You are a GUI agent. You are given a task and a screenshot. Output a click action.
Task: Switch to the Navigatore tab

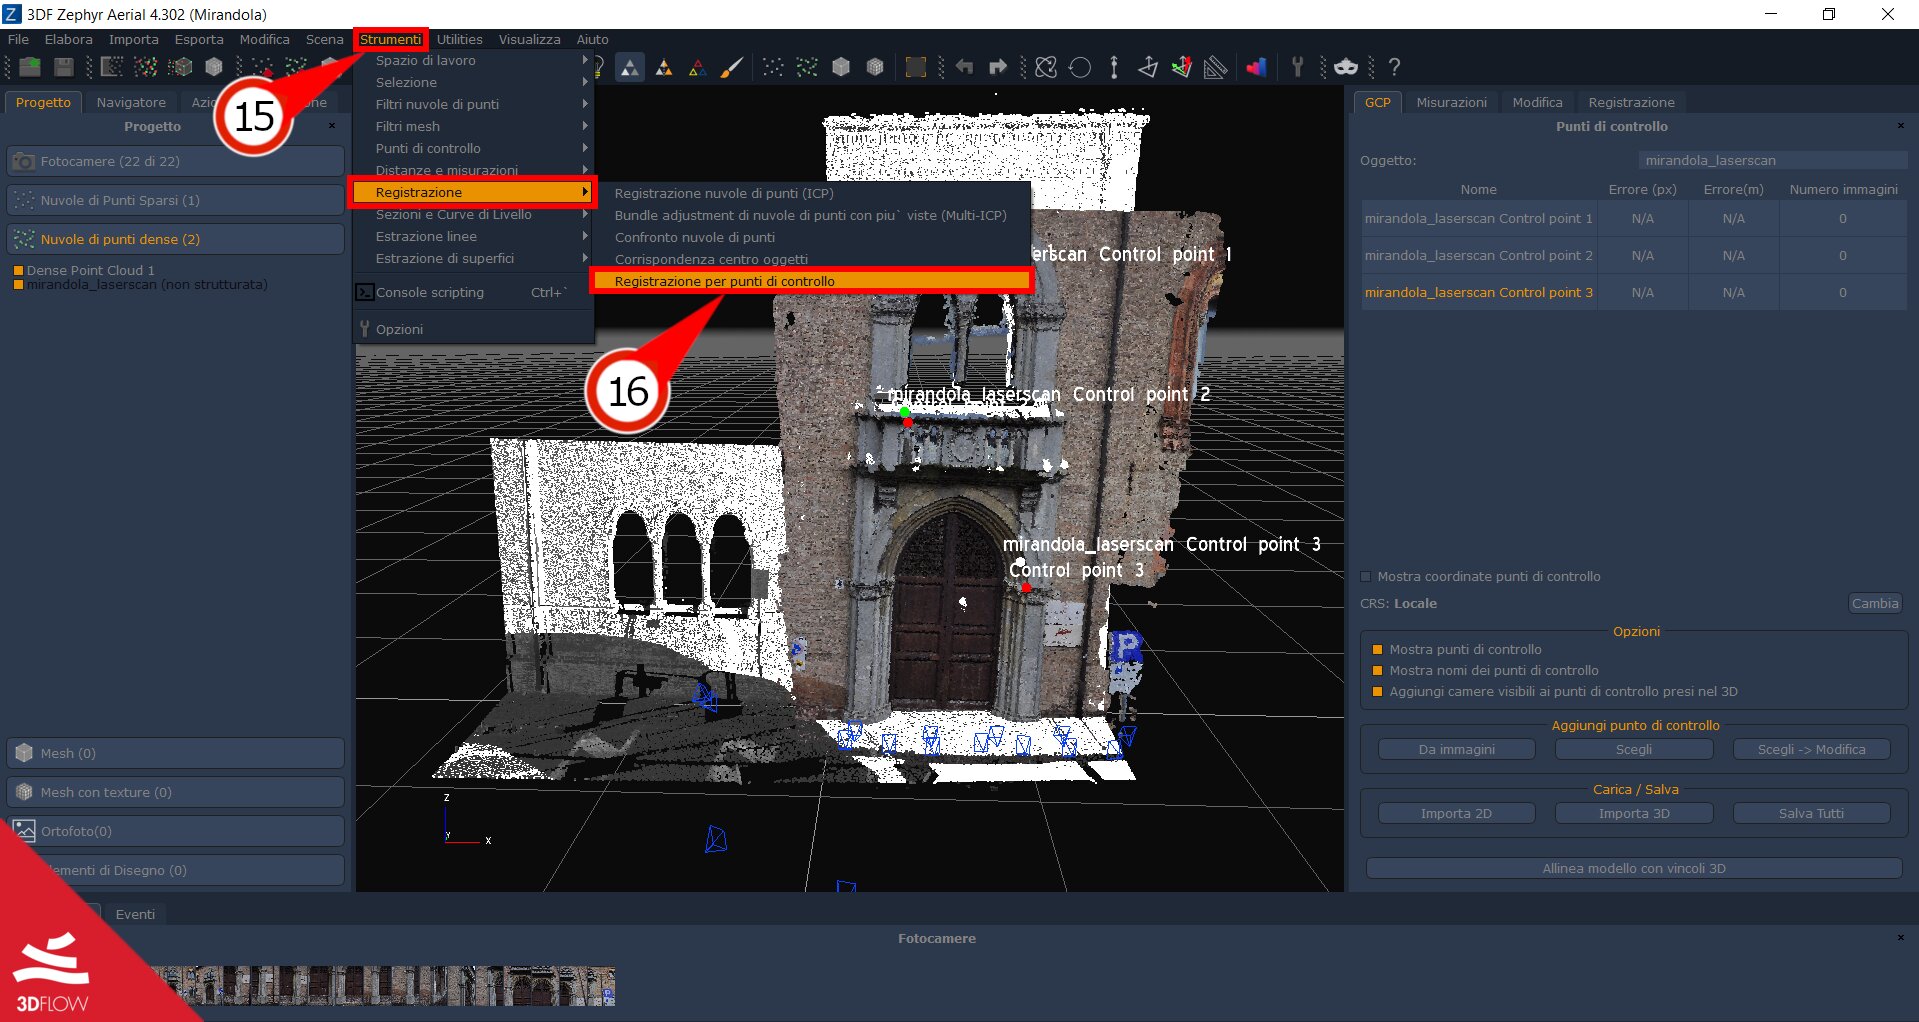131,103
